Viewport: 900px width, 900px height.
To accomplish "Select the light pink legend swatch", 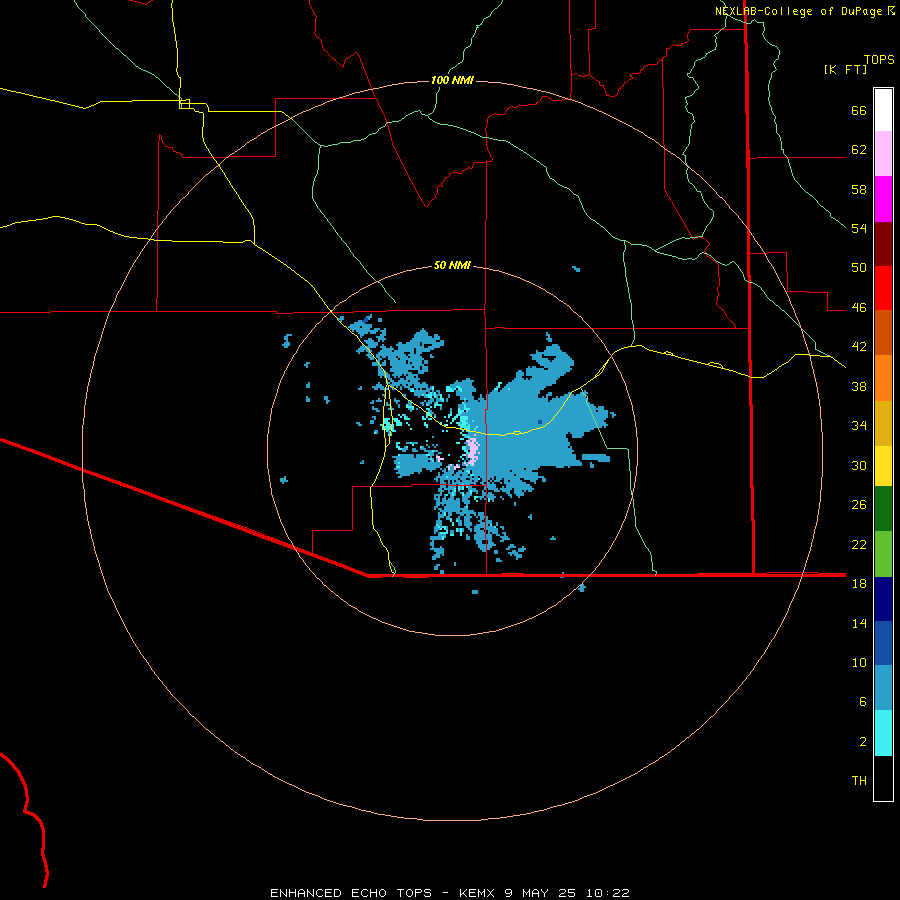I will click(883, 154).
